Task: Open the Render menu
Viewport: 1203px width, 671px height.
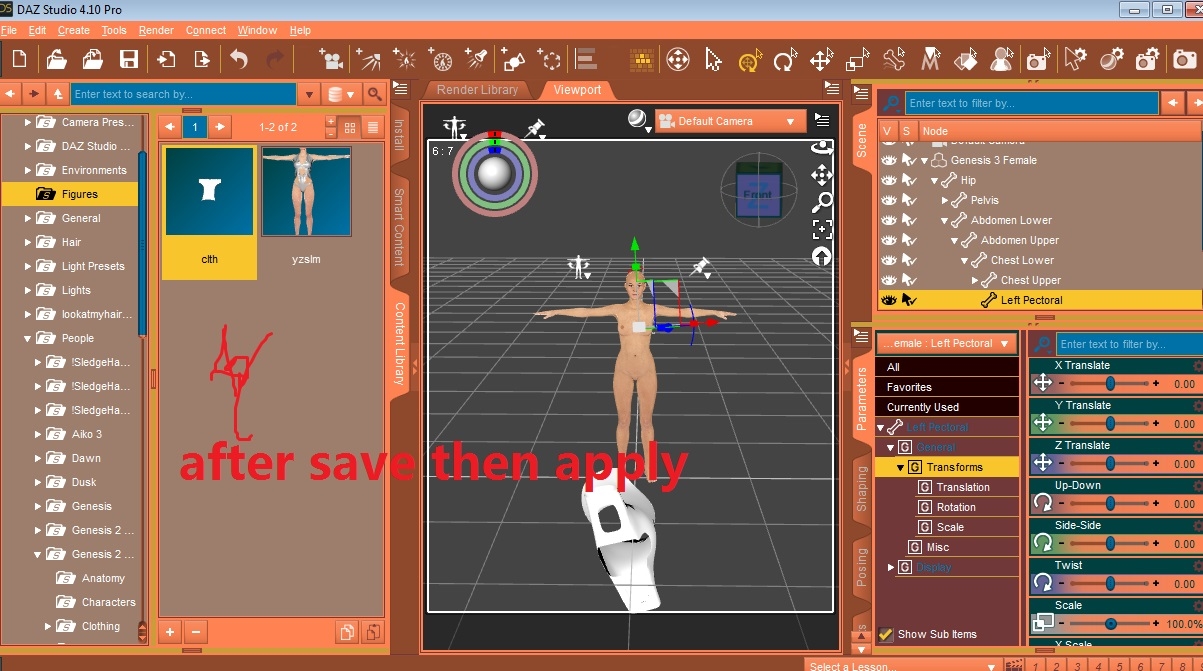Action: pyautogui.click(x=156, y=30)
